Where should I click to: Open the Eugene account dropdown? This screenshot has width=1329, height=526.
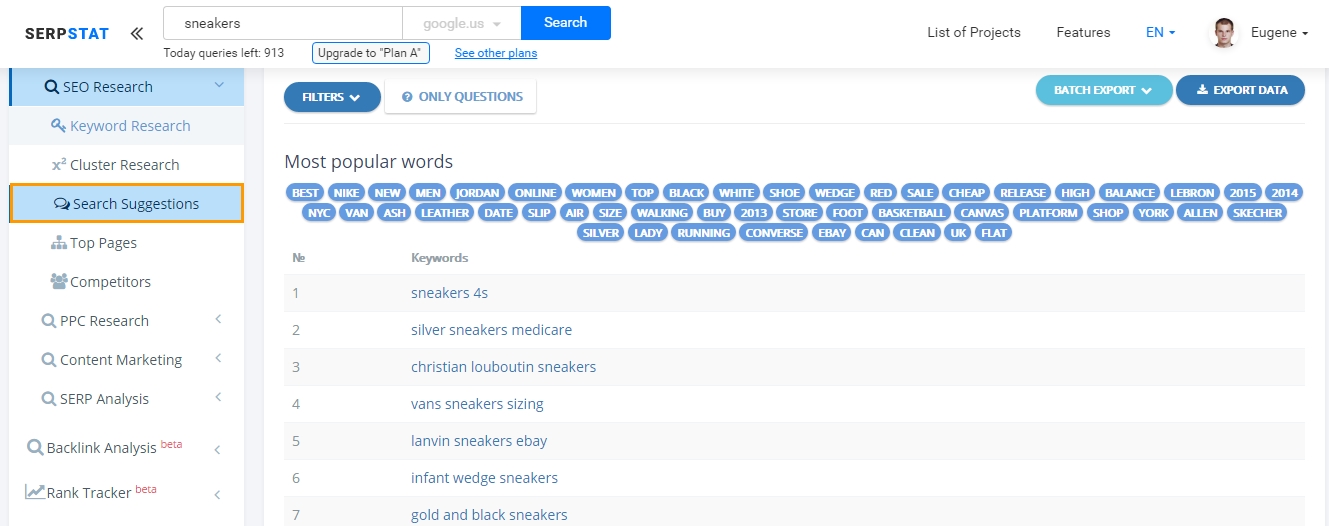click(x=1279, y=32)
